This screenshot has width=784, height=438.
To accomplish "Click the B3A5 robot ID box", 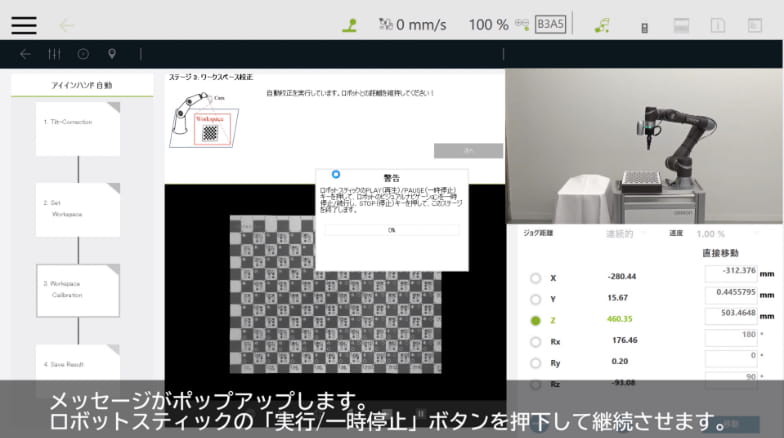I will [x=550, y=24].
